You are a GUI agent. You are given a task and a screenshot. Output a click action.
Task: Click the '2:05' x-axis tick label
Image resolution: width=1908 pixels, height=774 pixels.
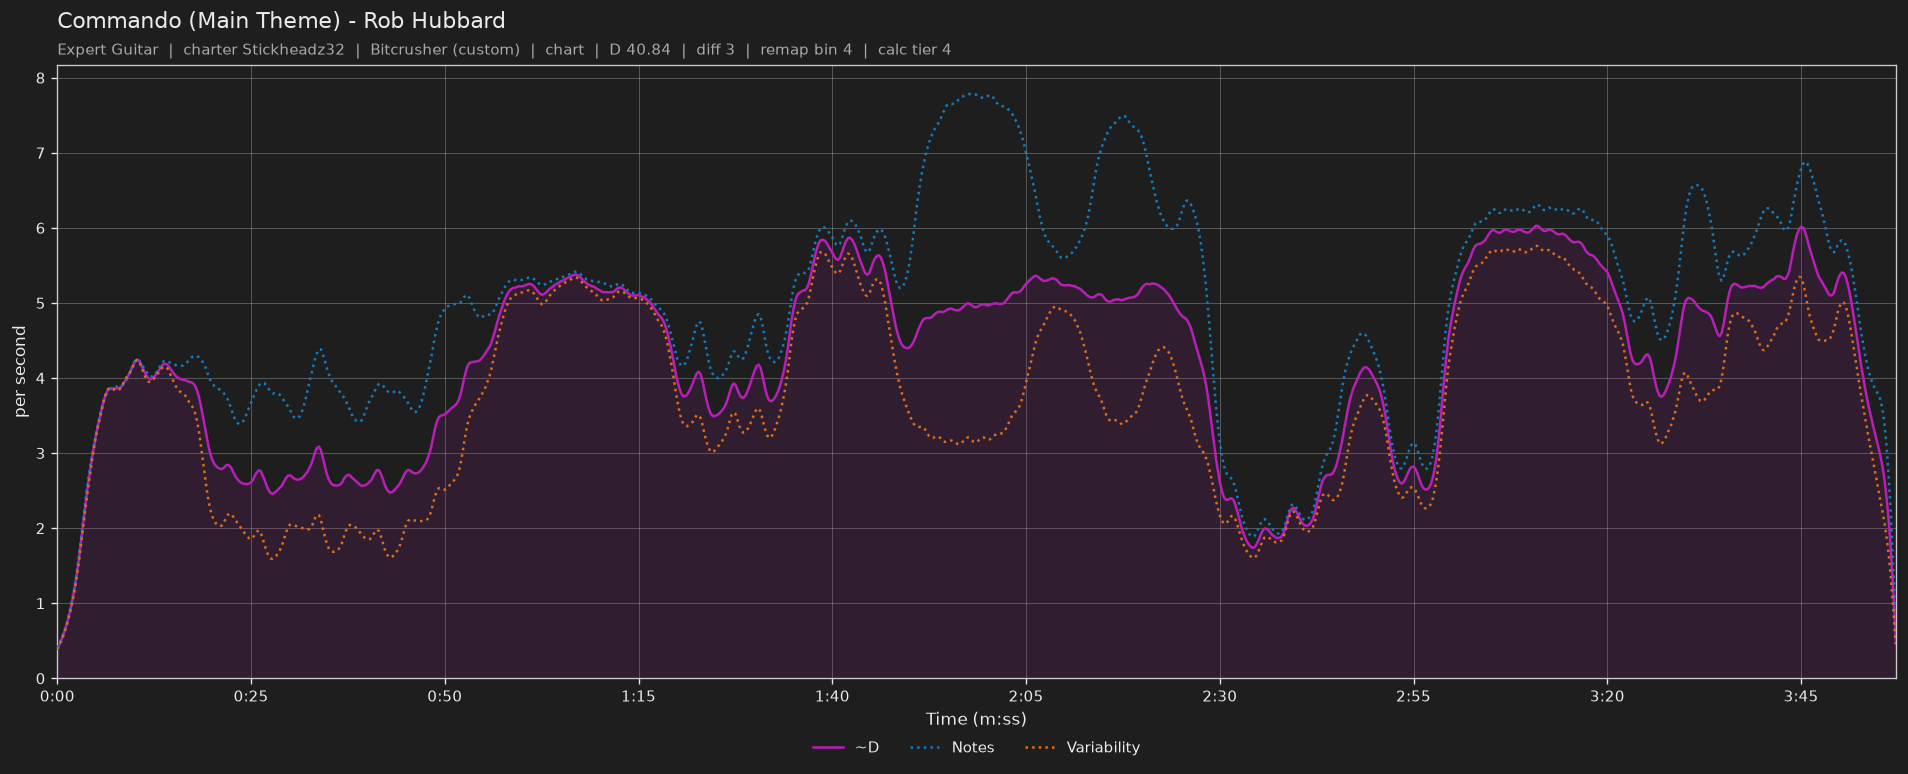(x=1026, y=696)
